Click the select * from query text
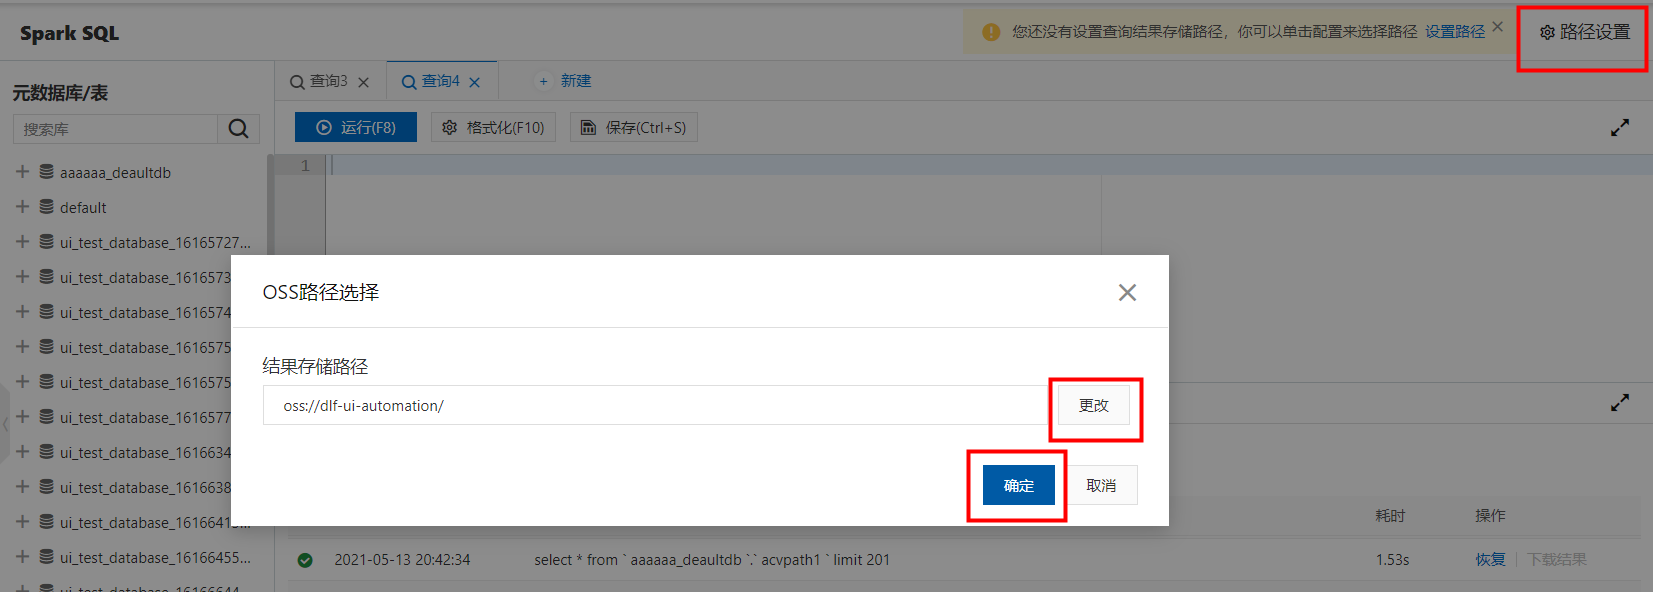 [x=712, y=559]
